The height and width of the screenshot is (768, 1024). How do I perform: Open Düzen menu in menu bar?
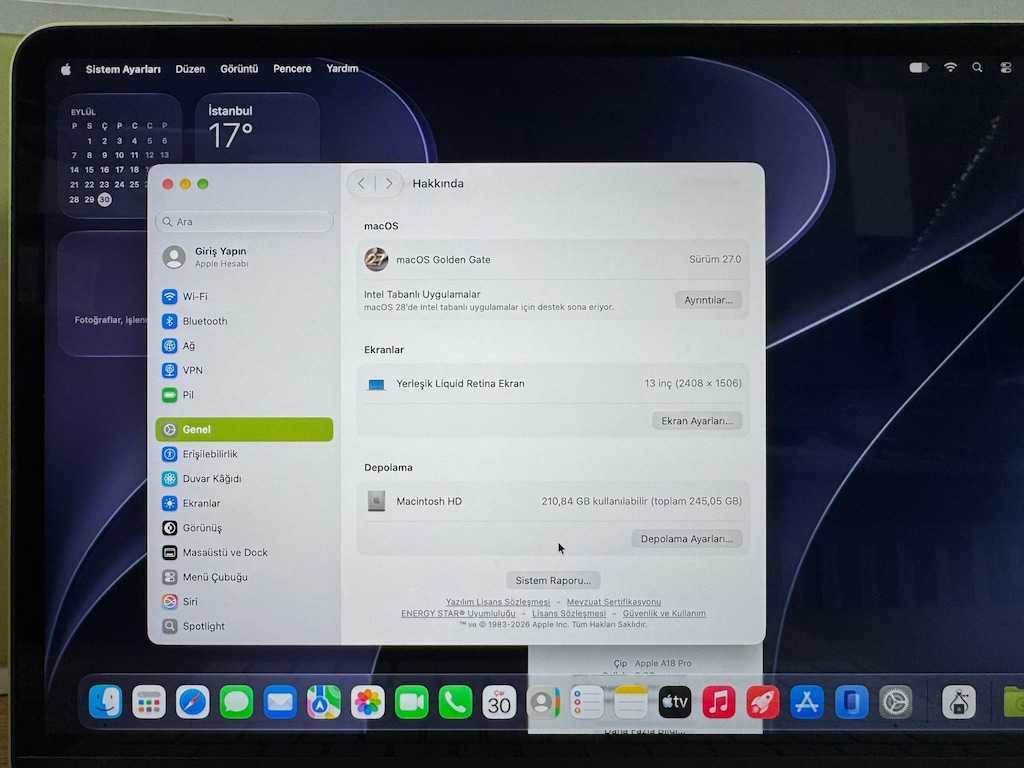[190, 69]
